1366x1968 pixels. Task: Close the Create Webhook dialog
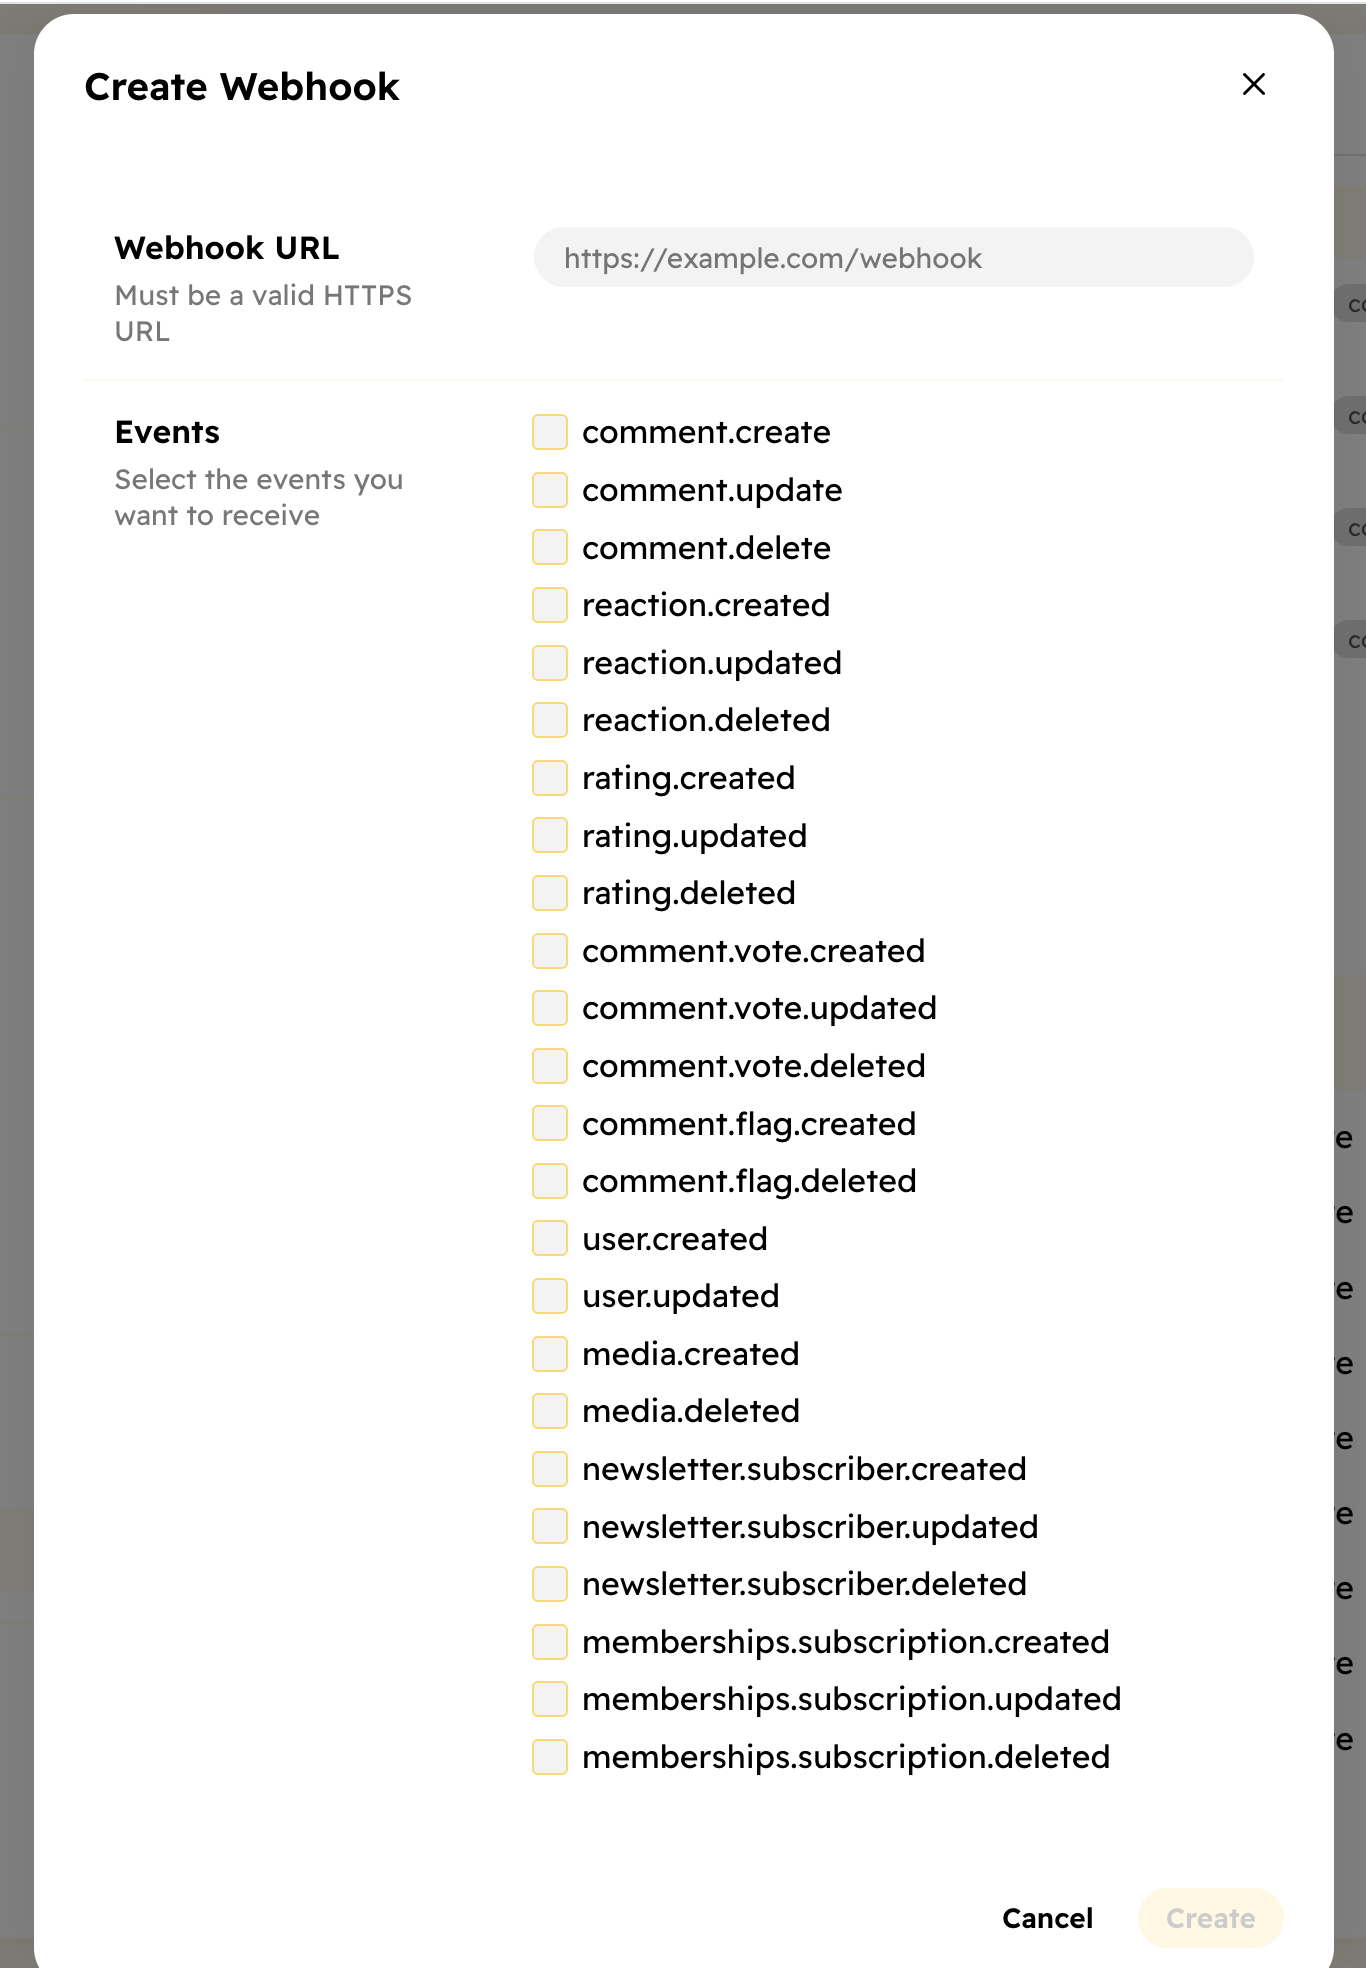[x=1253, y=84]
